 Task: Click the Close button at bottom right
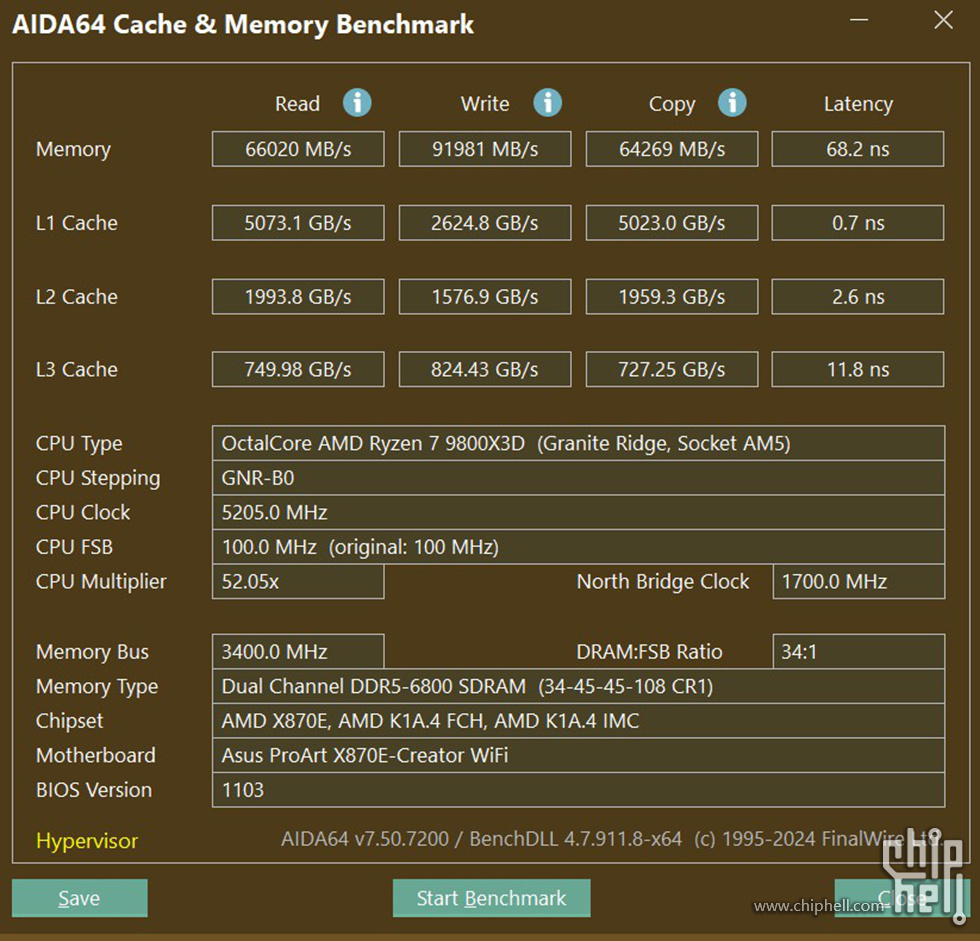coord(902,898)
